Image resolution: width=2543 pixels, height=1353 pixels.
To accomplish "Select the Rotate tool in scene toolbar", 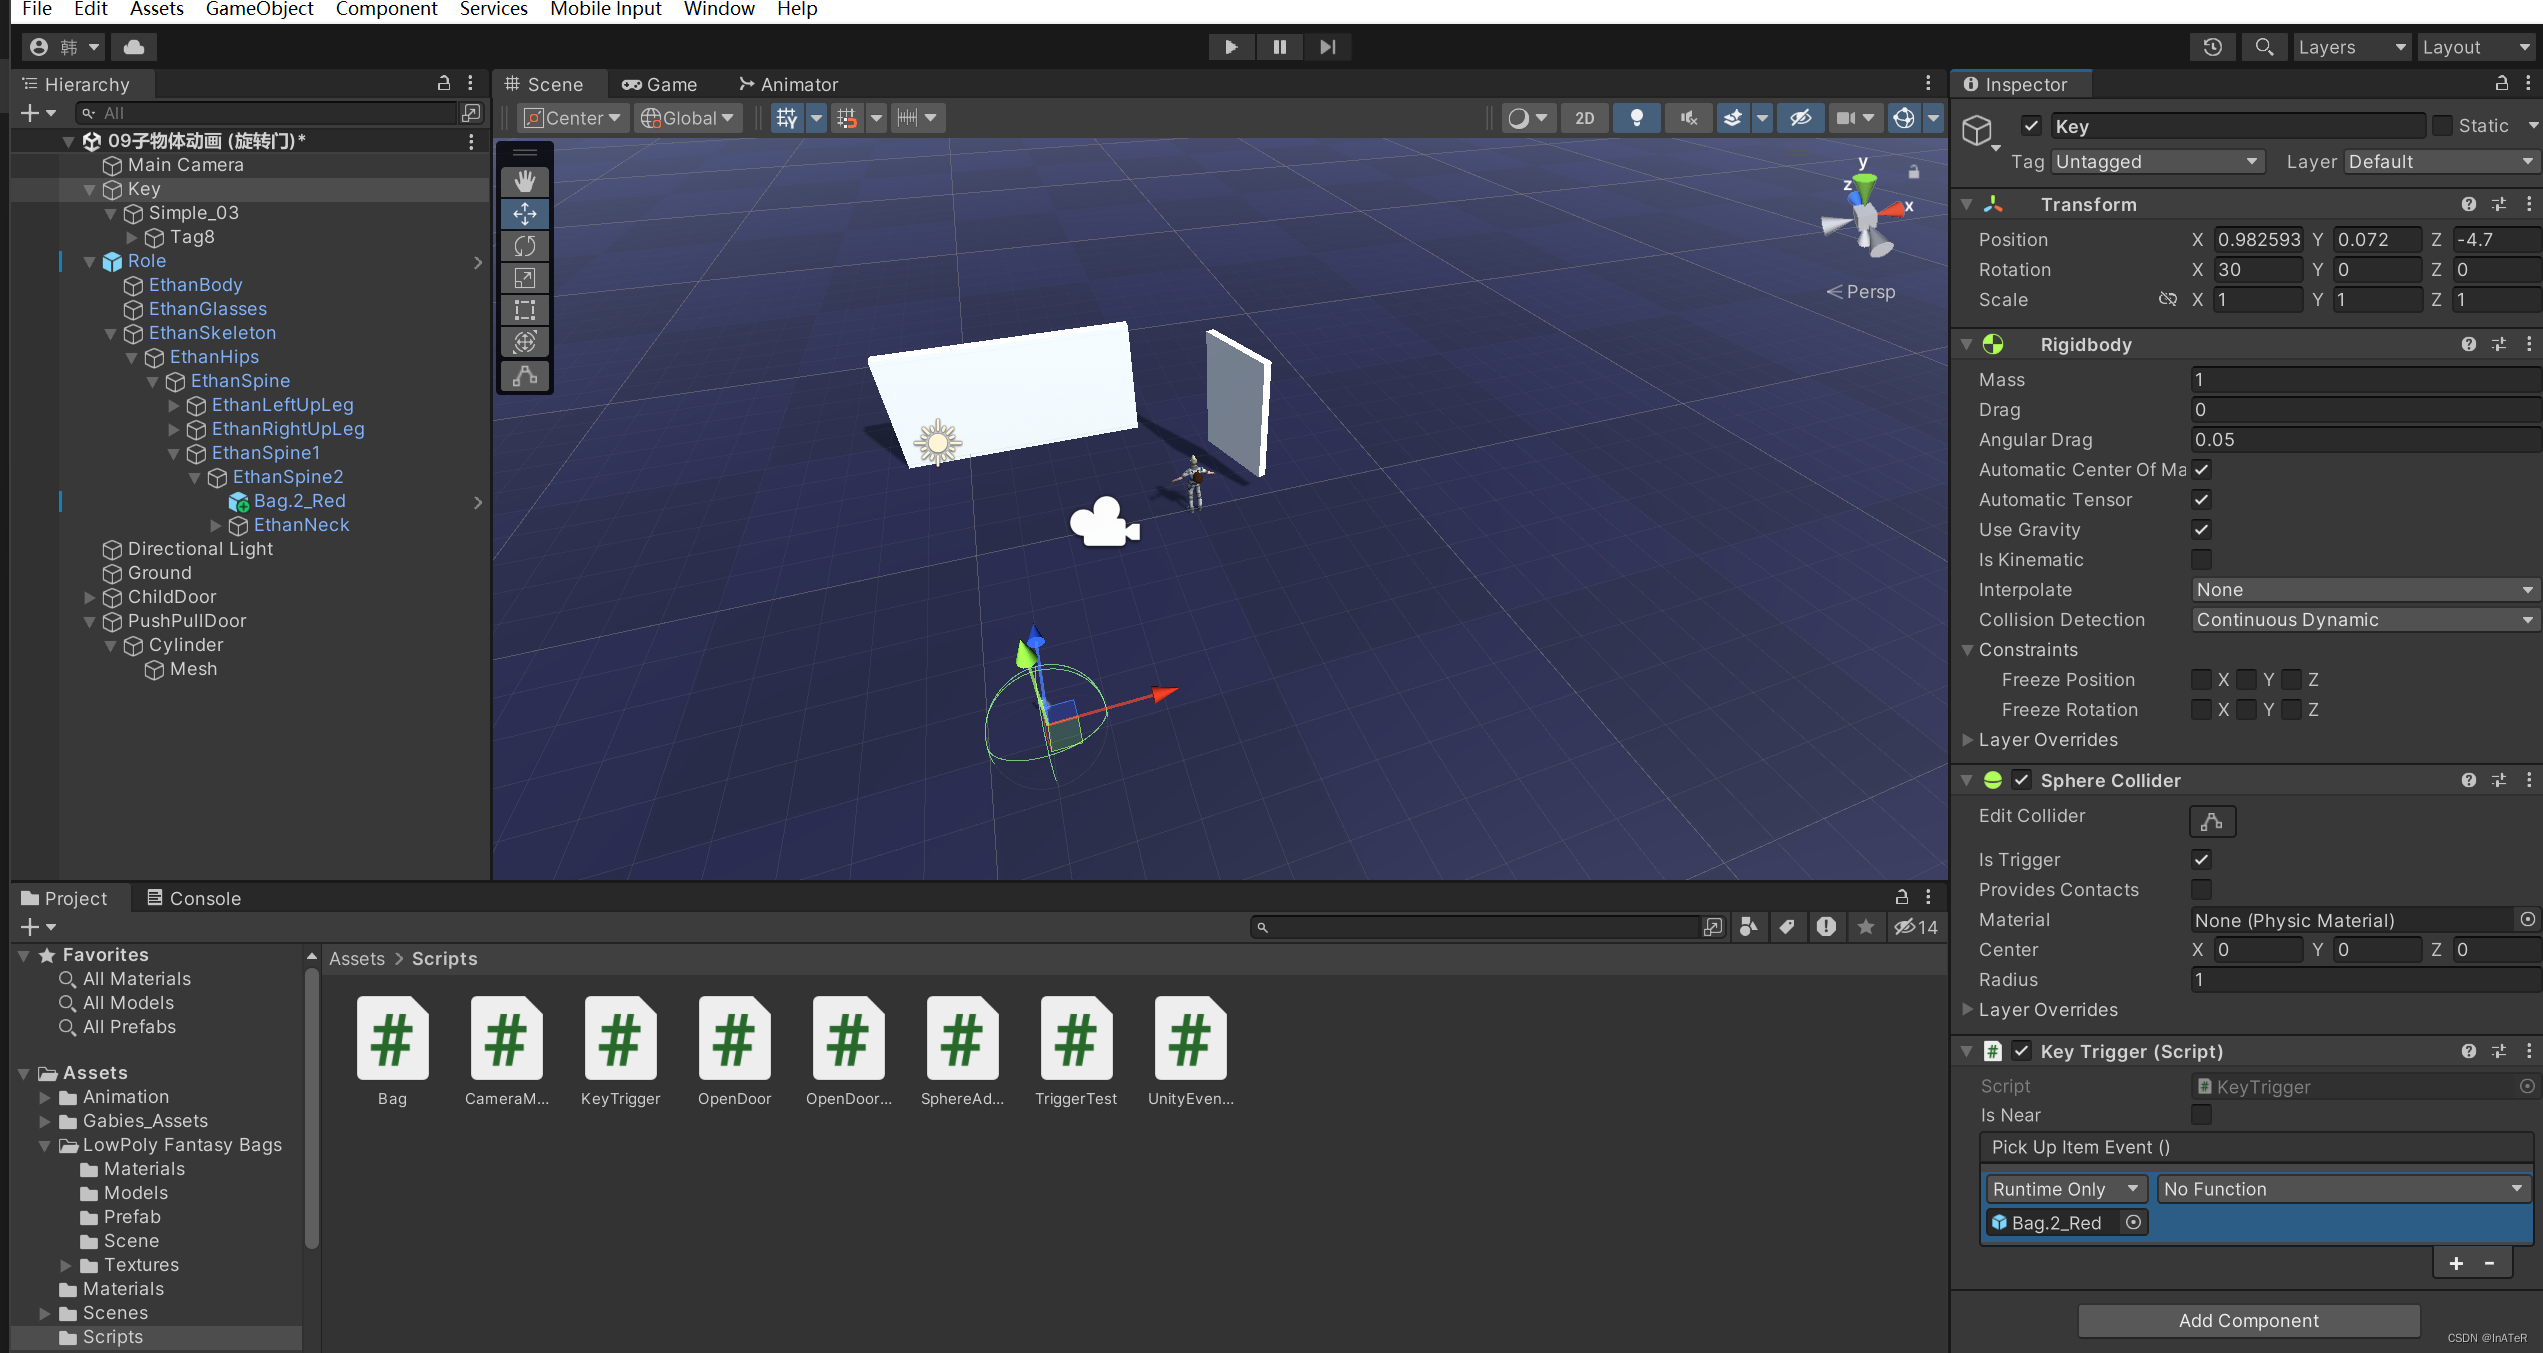I will point(525,246).
